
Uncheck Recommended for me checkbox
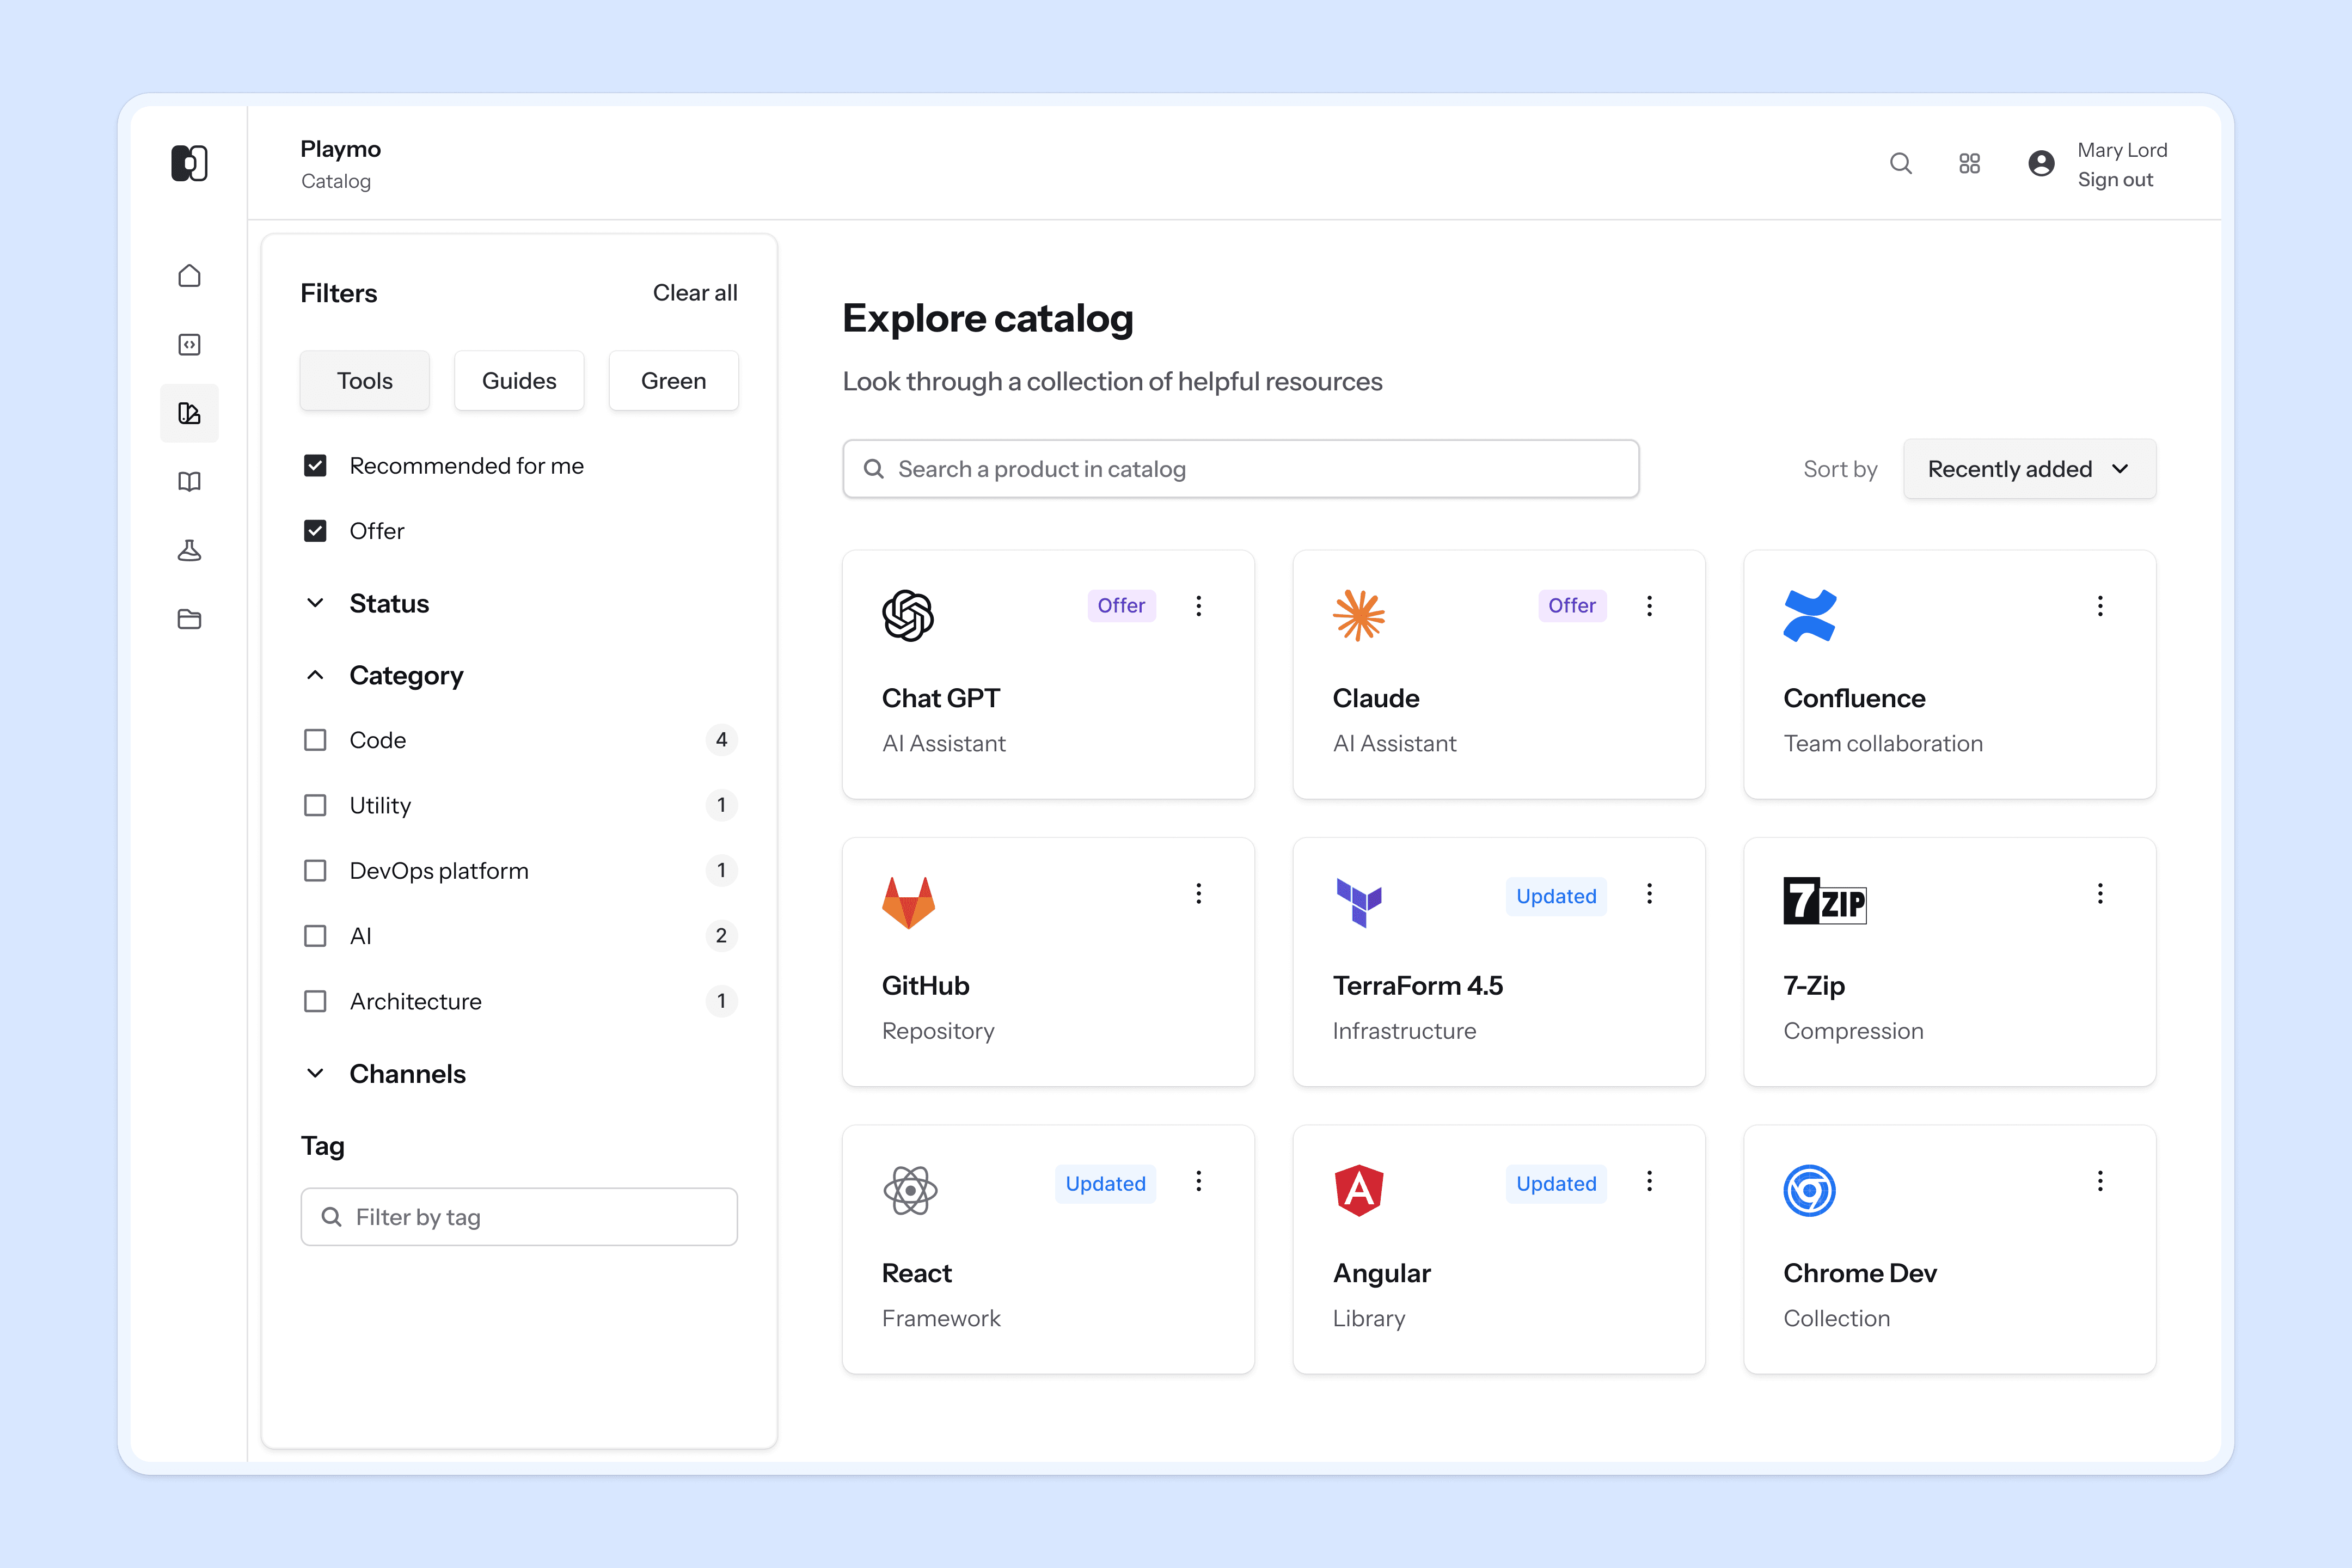[315, 466]
